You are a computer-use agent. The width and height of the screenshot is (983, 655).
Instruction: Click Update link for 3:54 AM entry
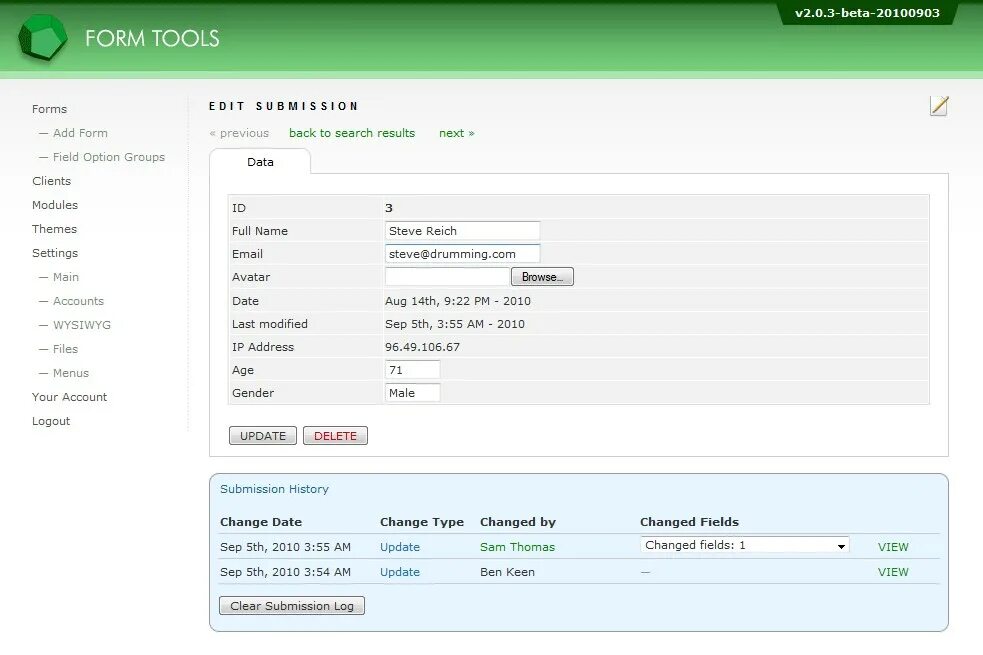pos(400,572)
